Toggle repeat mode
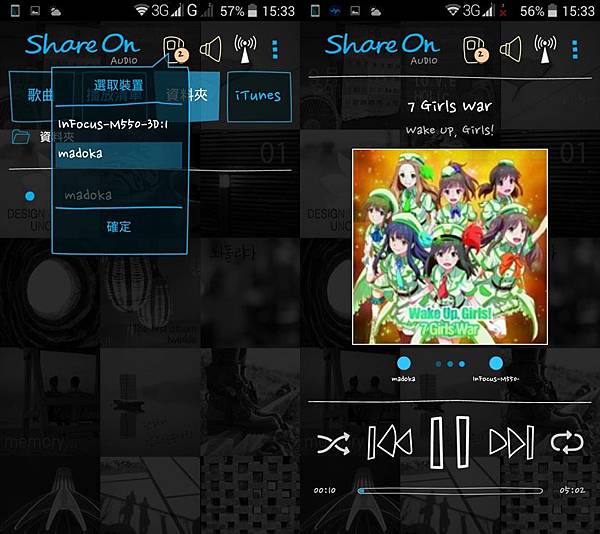Viewport: 600px width, 534px height. (x=567, y=442)
